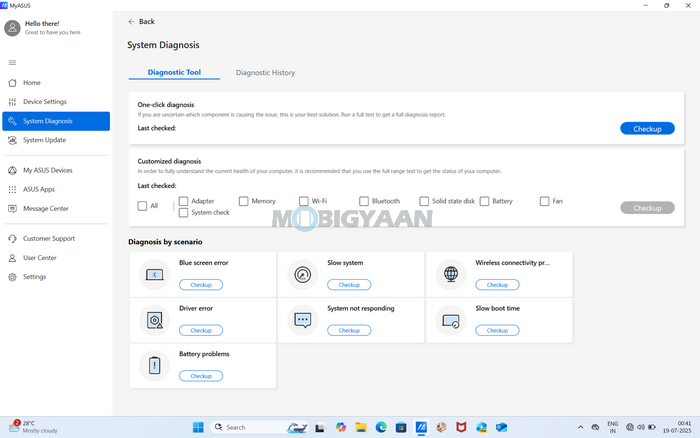Select the Diagnostic Tool tab
Viewport: 700px width, 438px height.
[x=174, y=72]
